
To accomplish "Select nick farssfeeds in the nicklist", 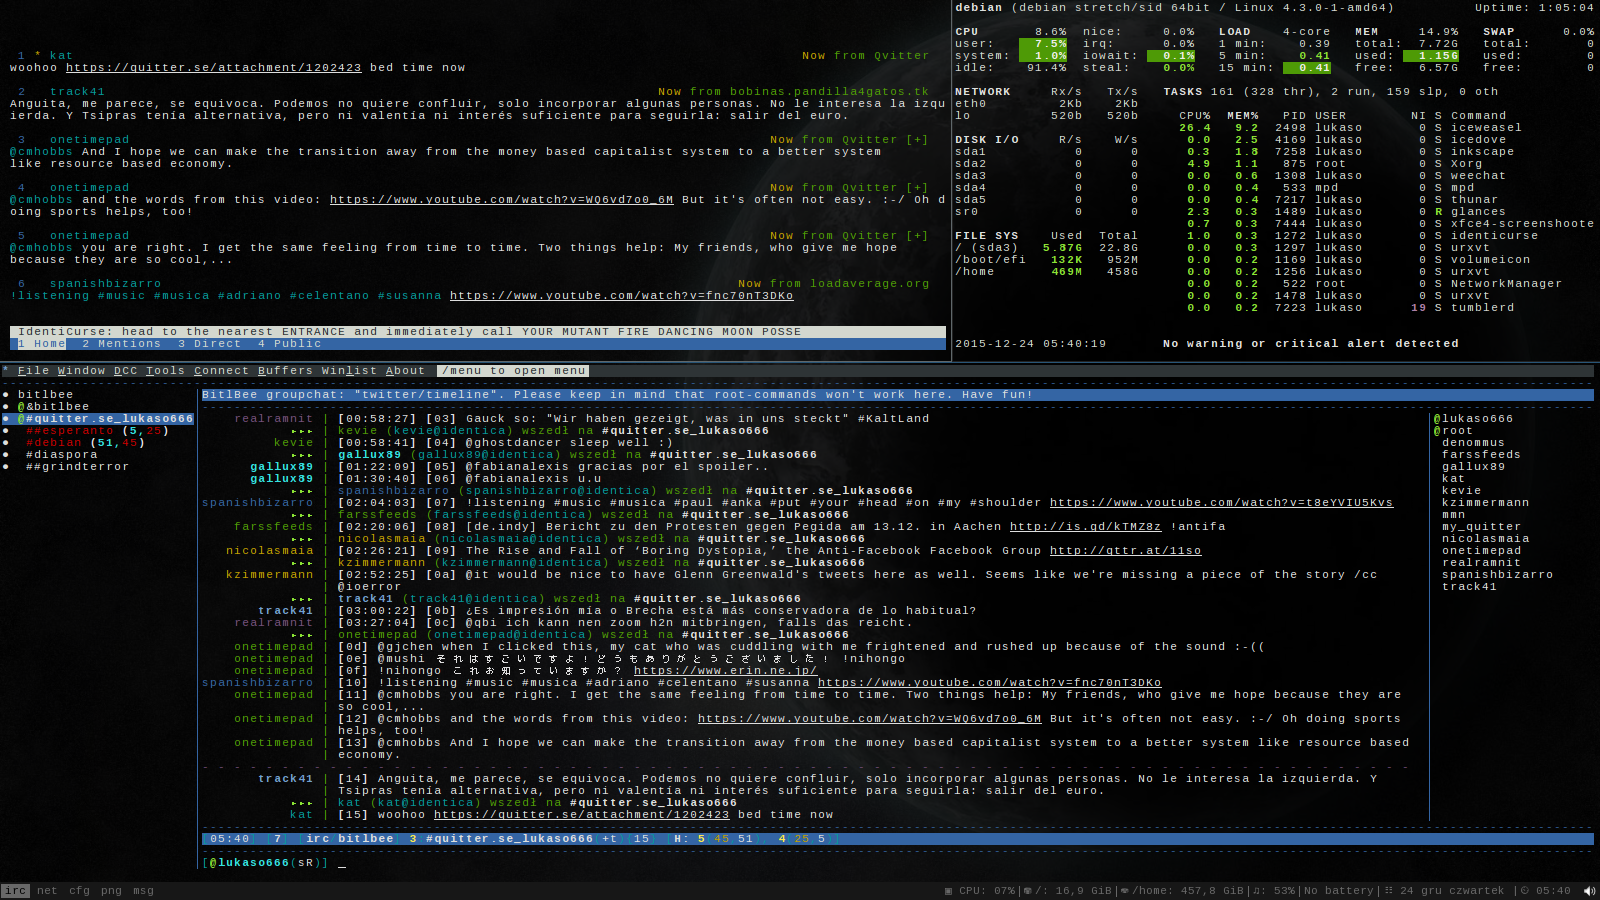I will [1481, 455].
